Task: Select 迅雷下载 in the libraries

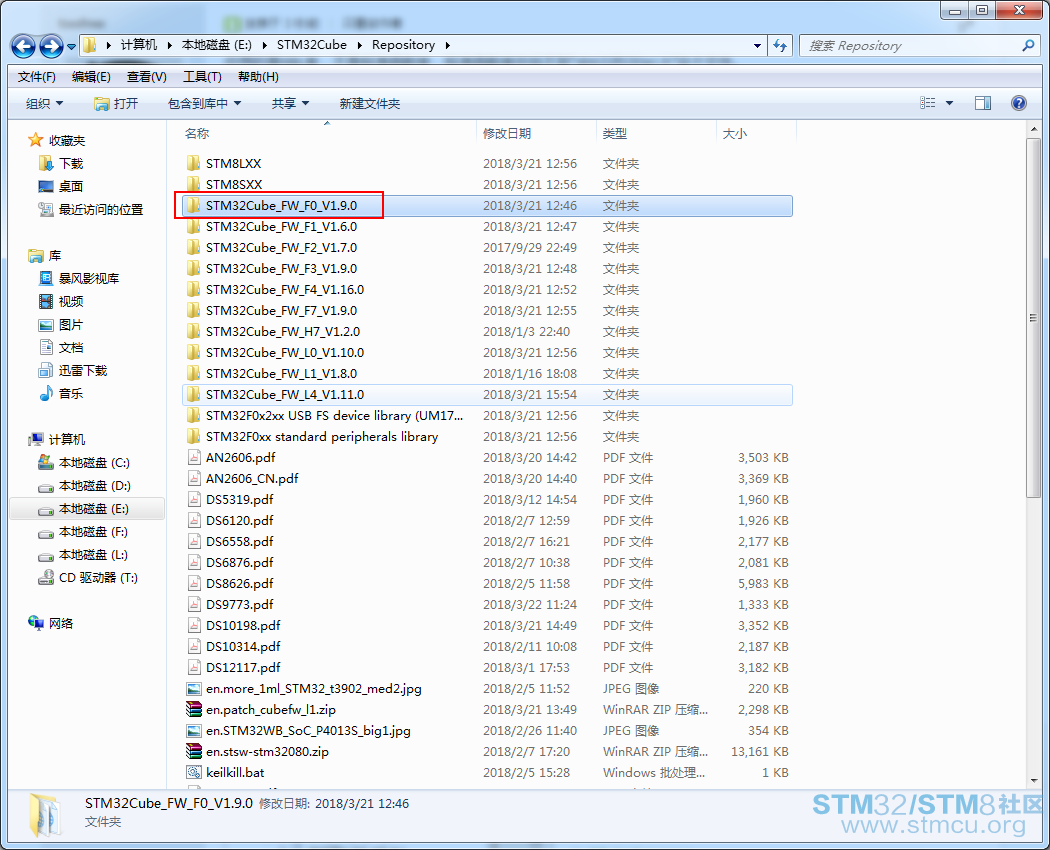Action: coord(83,370)
